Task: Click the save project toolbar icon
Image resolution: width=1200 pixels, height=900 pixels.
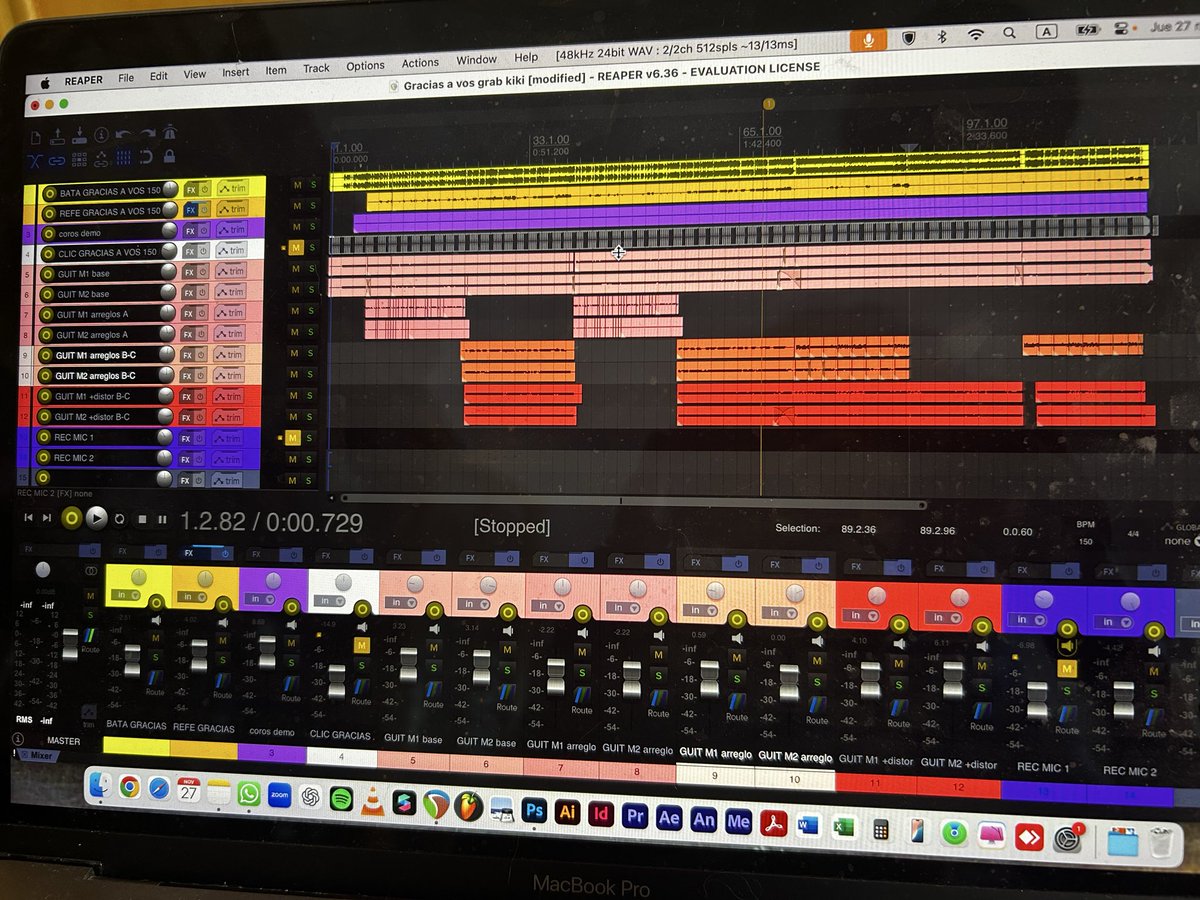Action: [x=80, y=136]
